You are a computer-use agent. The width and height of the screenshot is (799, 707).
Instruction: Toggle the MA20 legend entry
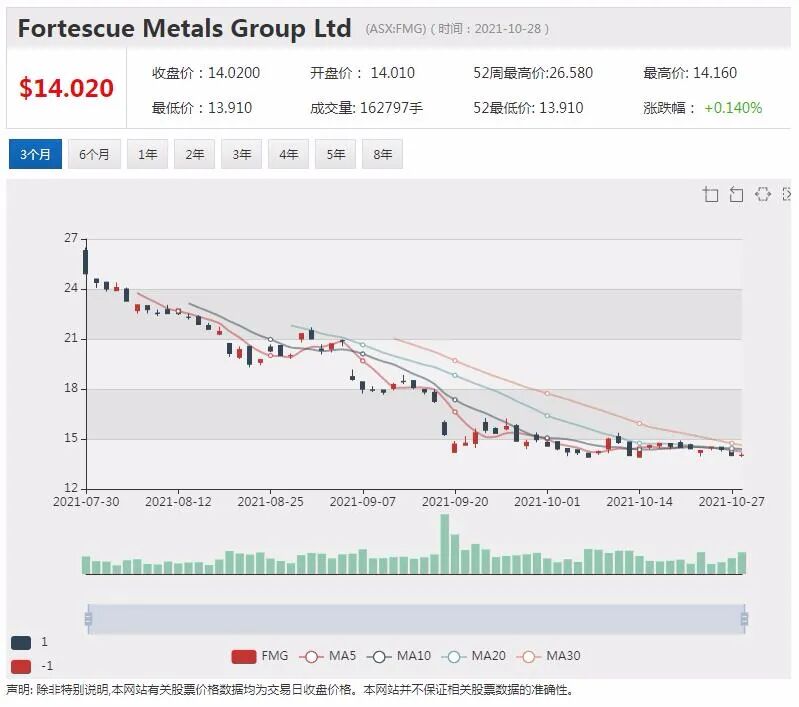tap(474, 656)
